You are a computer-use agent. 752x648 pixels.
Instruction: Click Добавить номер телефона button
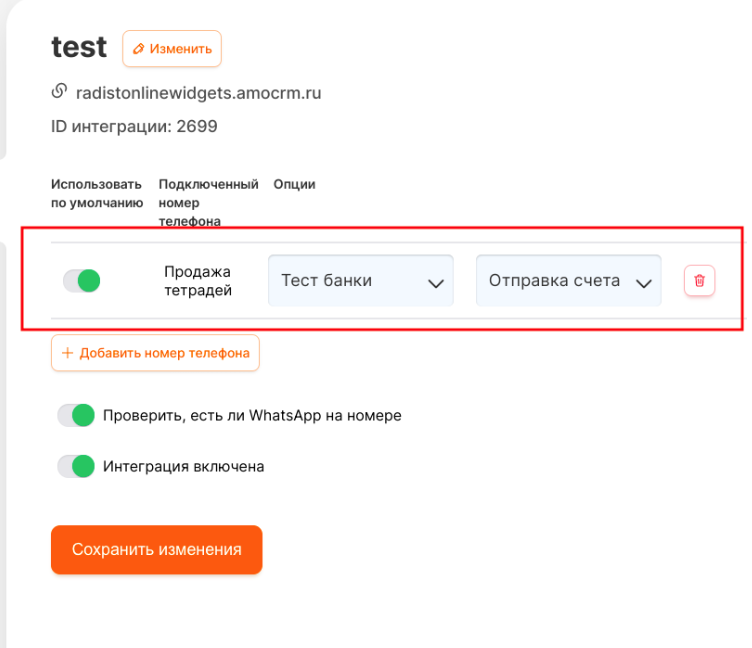pyautogui.click(x=155, y=353)
